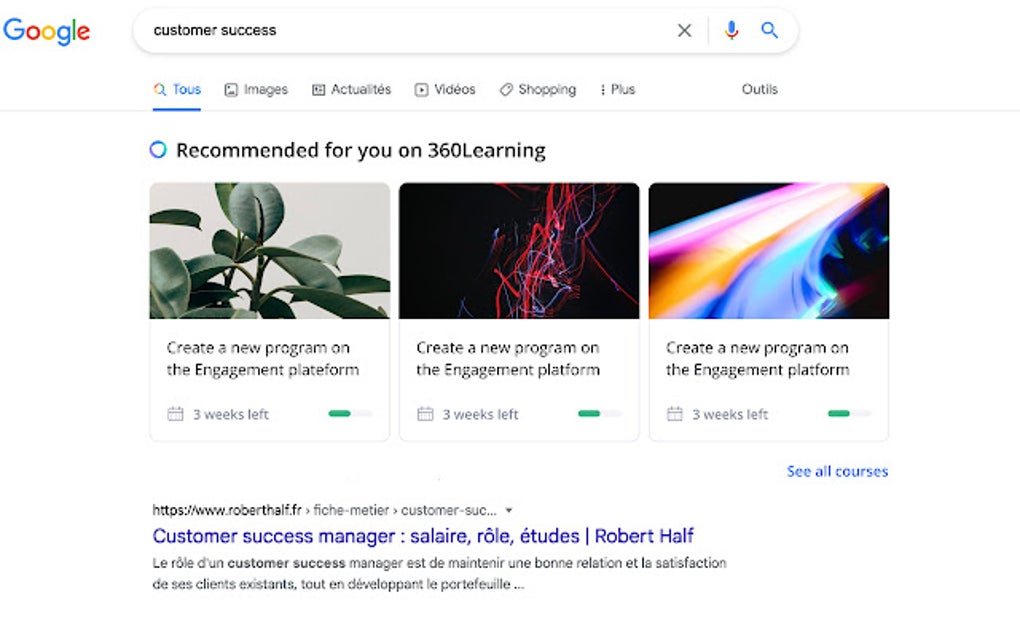Submit search with the magnifying glass icon
The image size is (1020, 638).
pos(769,31)
